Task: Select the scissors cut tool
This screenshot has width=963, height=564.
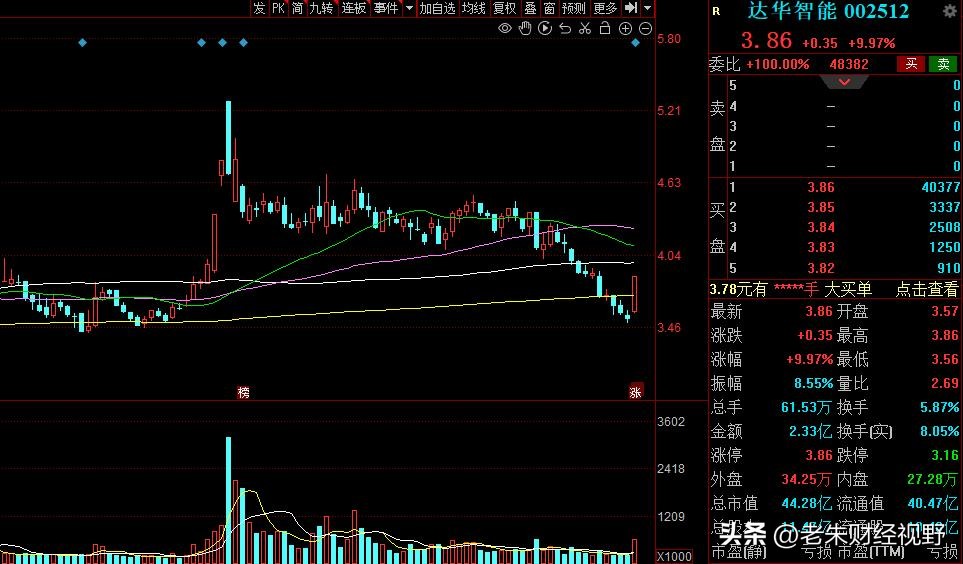Action: coord(585,28)
